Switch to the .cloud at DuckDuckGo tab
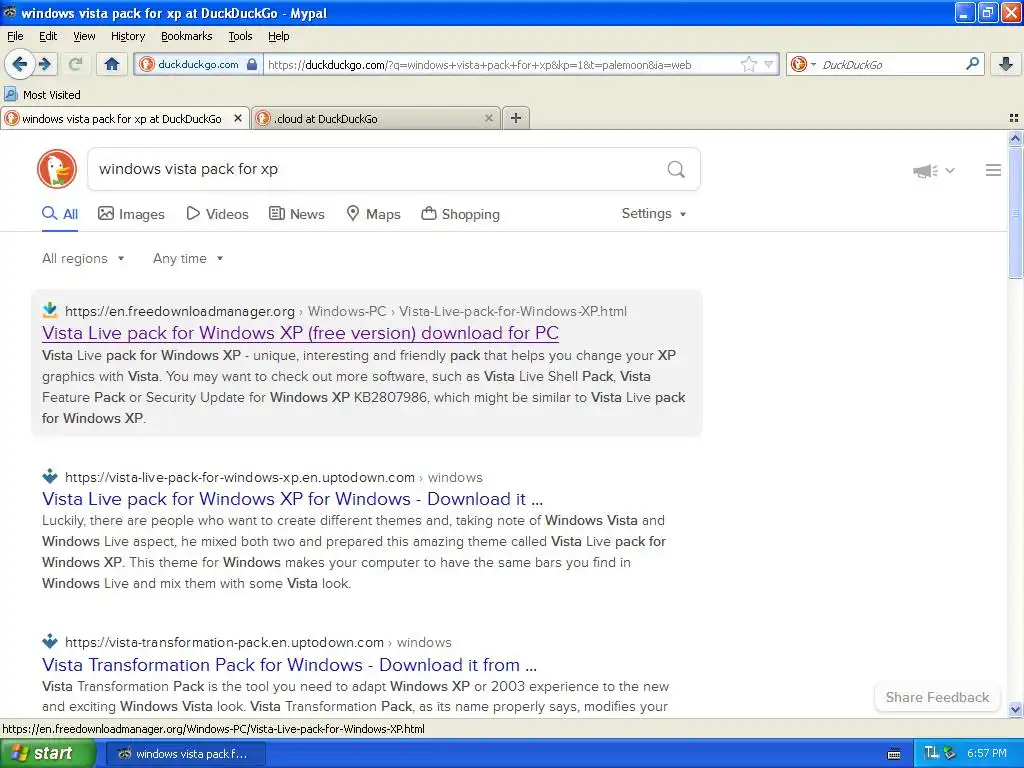Viewport: 1024px width, 768px height. (x=376, y=118)
